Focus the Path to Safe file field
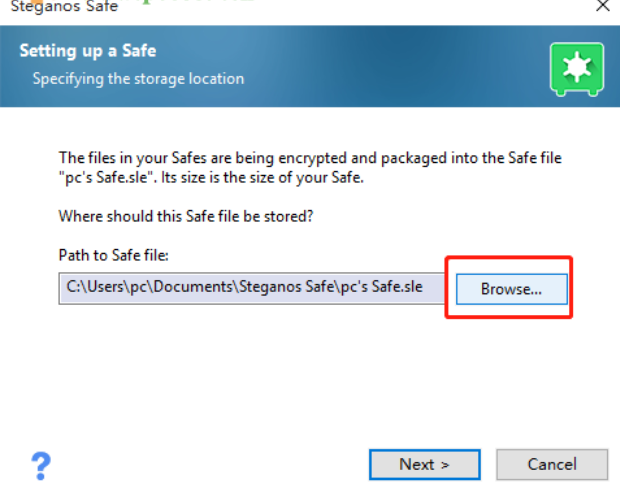Screen dimensions: 620x492 click(x=251, y=288)
